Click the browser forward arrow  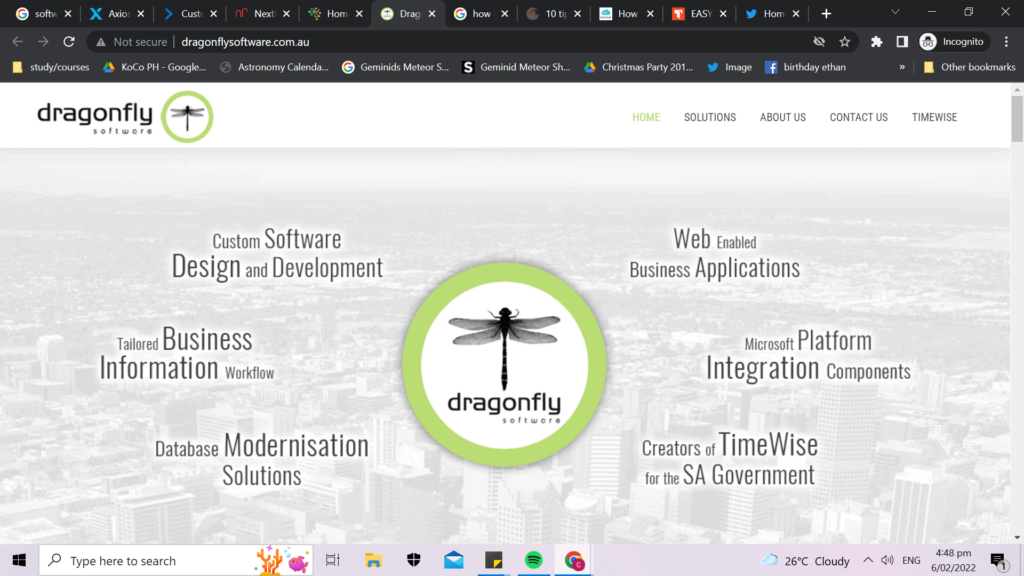[43, 42]
